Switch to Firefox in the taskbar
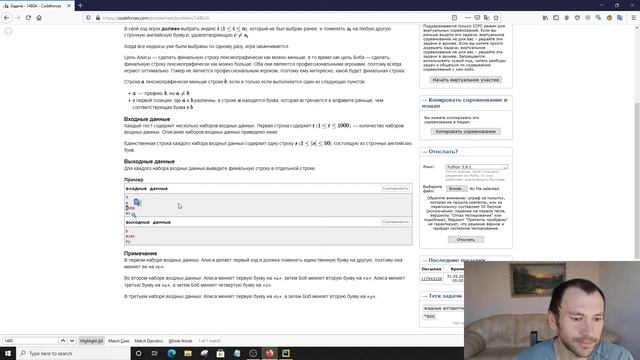Screen dimensions: 640x360 269,353
